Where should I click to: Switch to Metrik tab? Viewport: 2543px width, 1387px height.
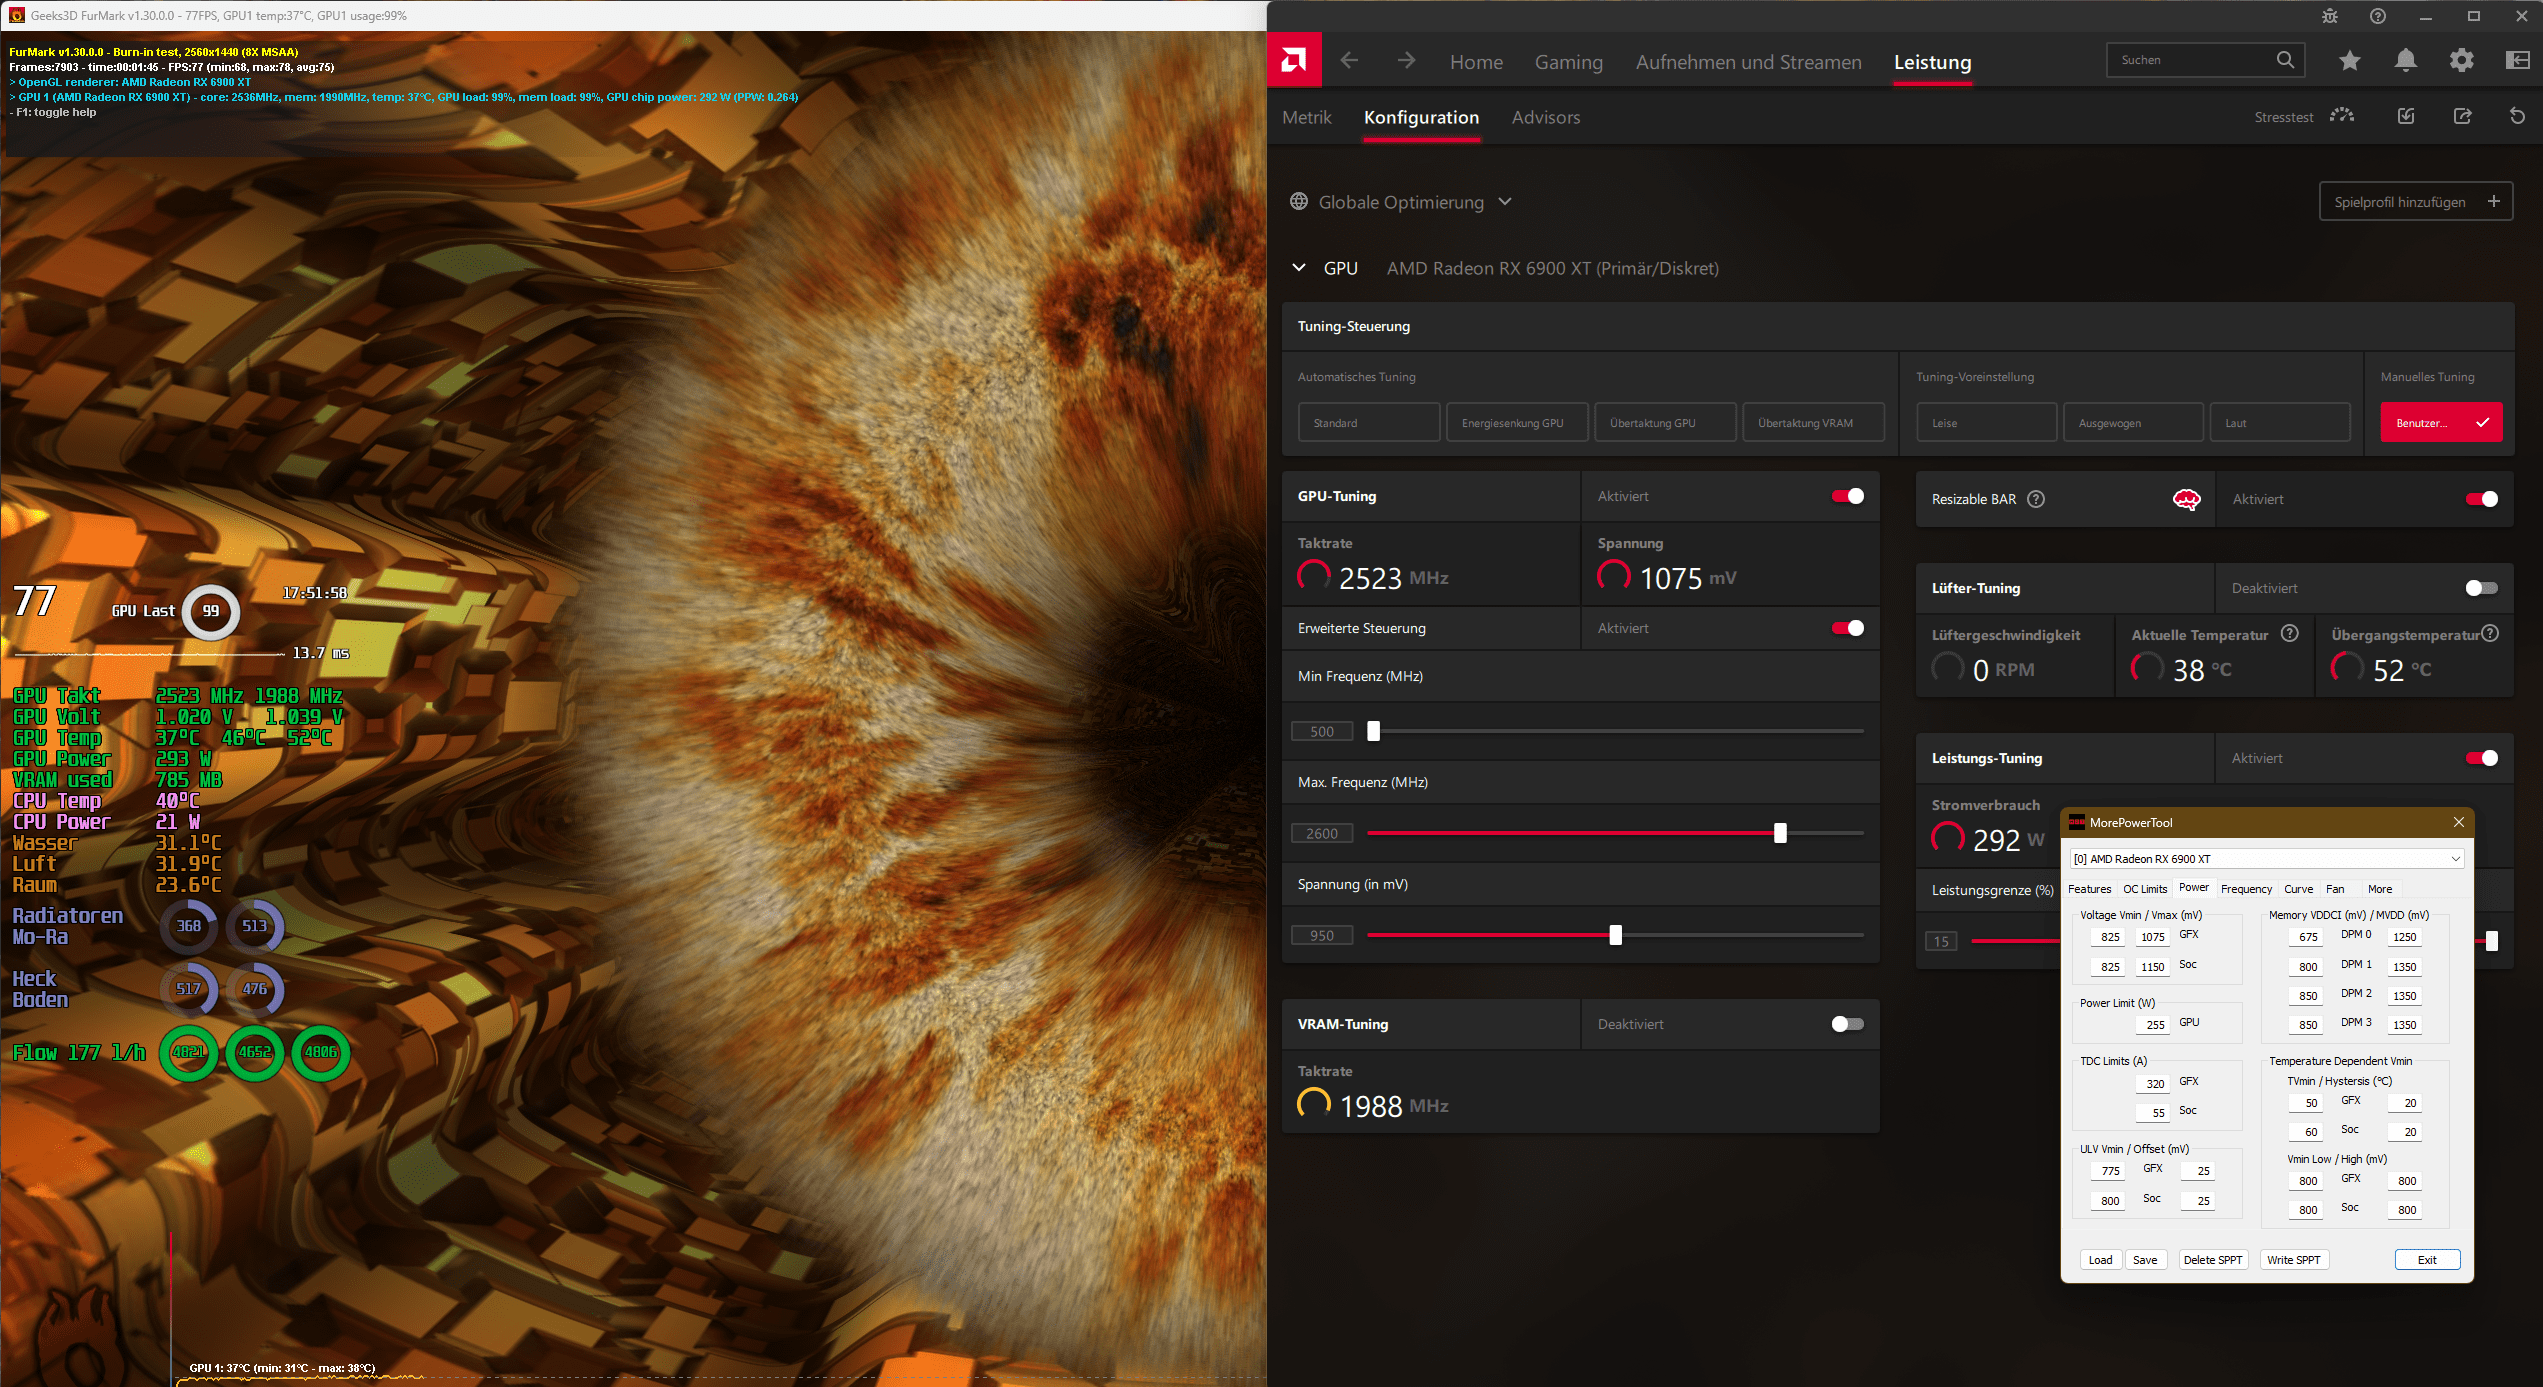point(1307,117)
